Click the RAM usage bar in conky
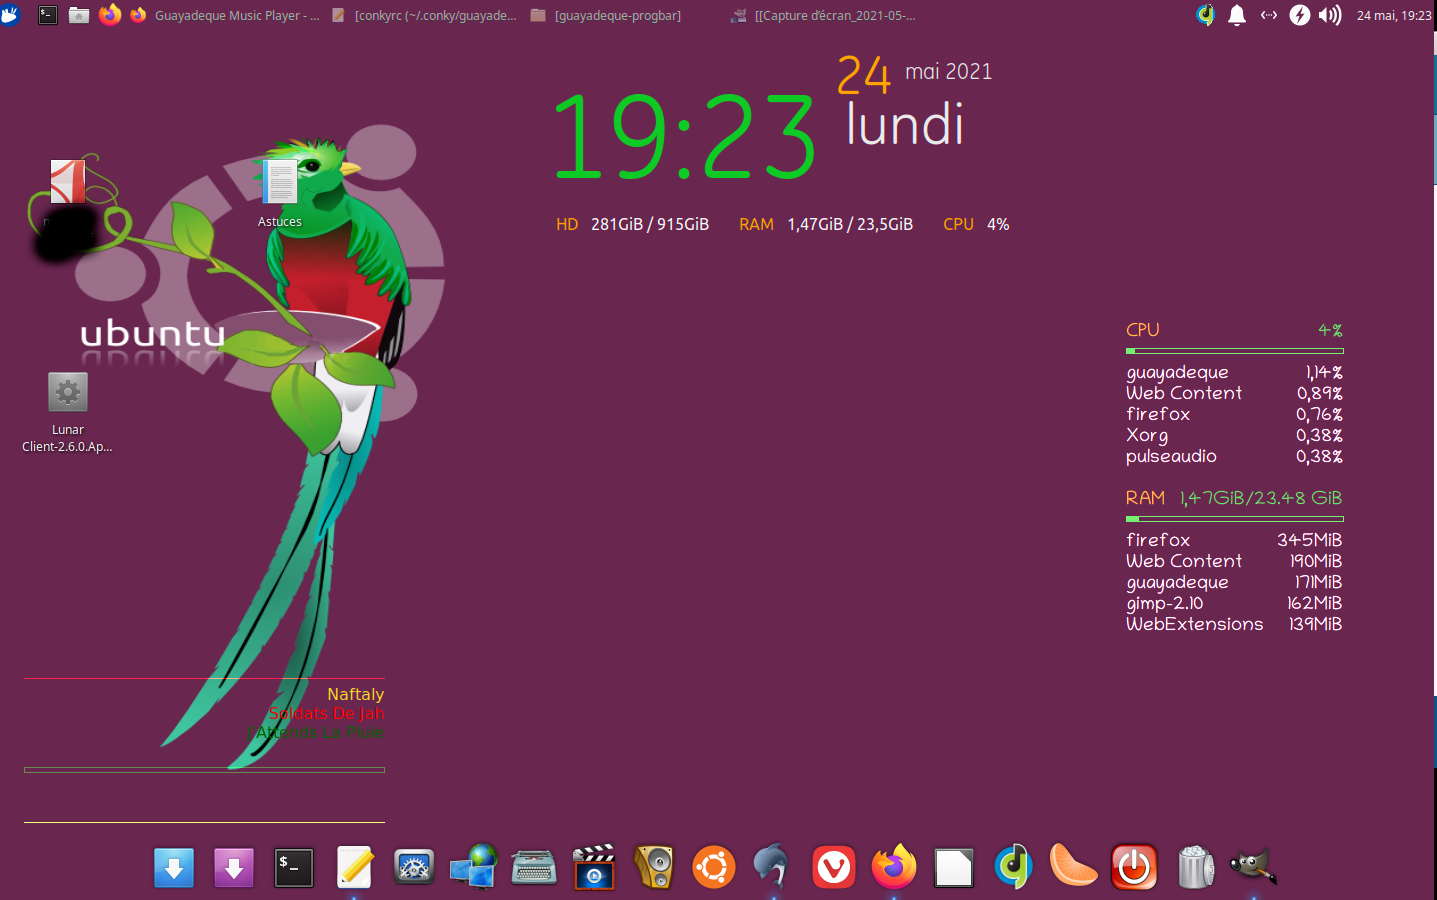The height and width of the screenshot is (900, 1437). [1235, 519]
